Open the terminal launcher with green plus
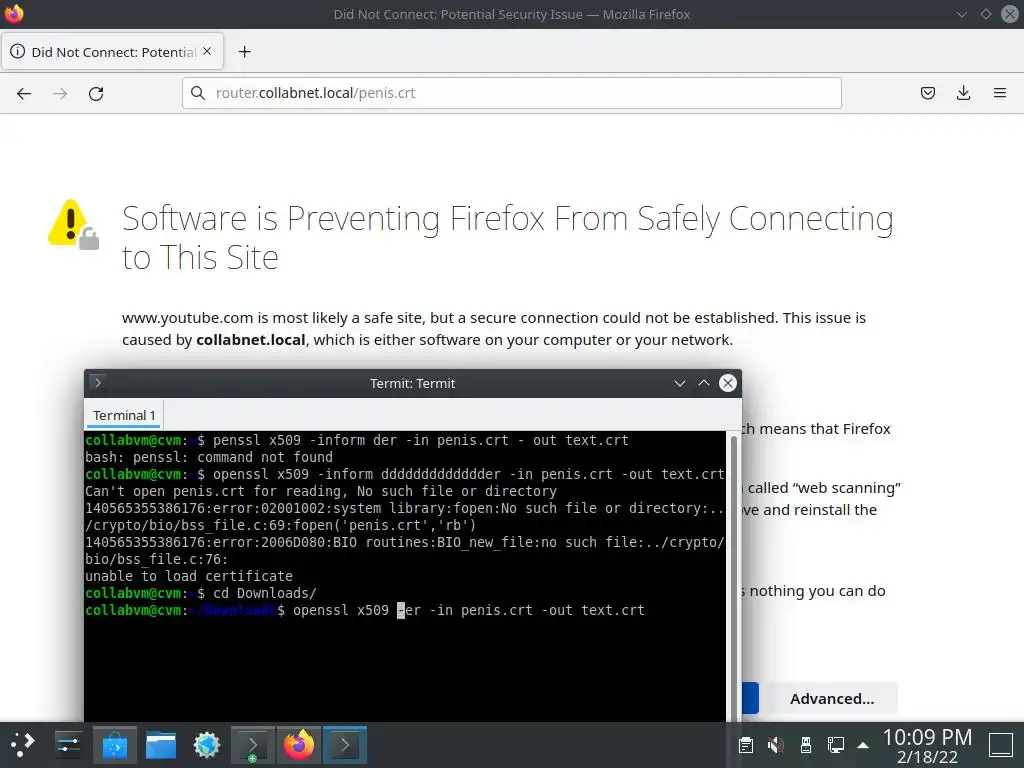The width and height of the screenshot is (1024, 768). pos(253,744)
